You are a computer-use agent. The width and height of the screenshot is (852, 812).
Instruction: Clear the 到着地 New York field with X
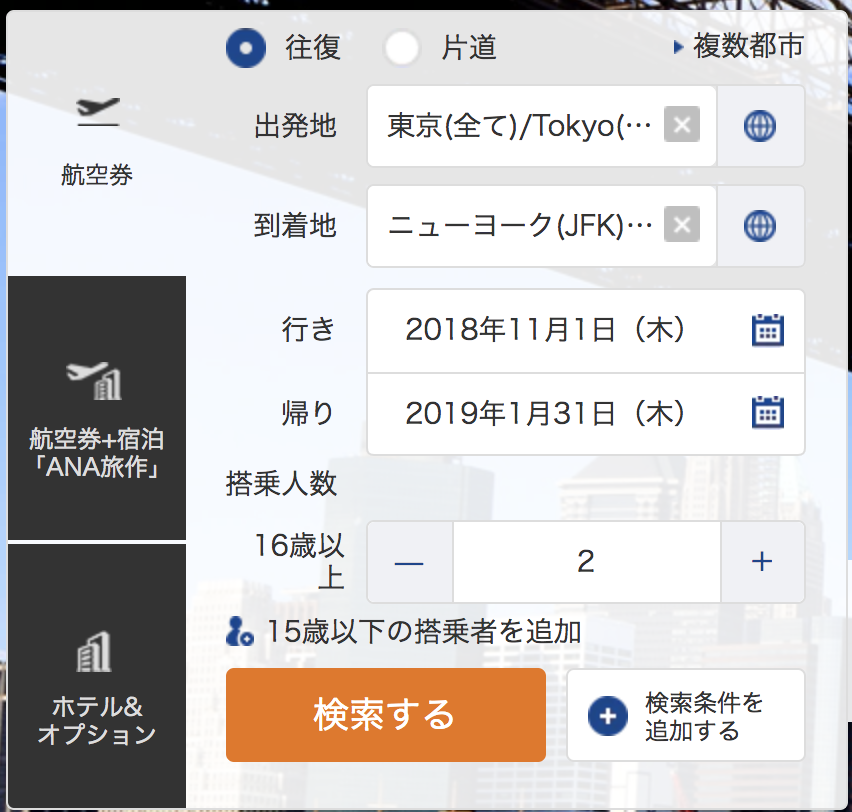(682, 224)
